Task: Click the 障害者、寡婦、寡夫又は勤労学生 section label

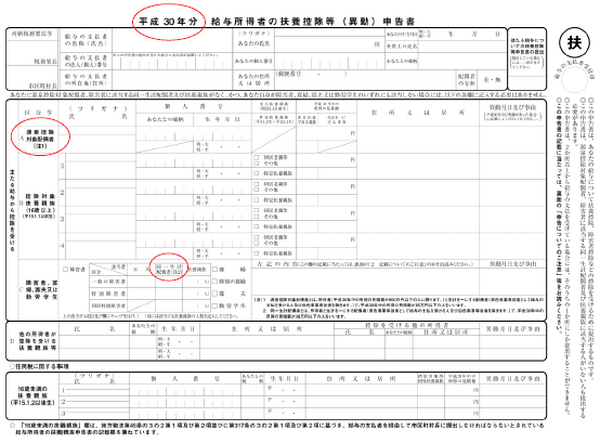Action: [41, 290]
